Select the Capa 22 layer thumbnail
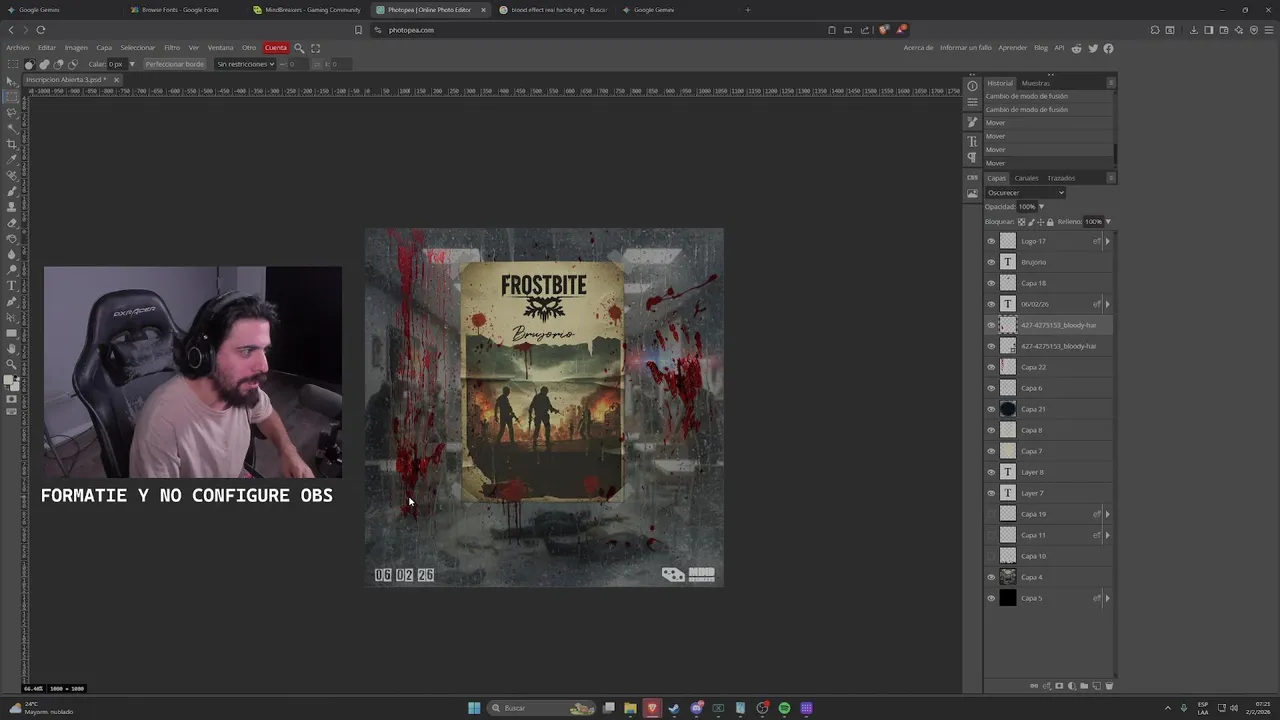Image resolution: width=1280 pixels, height=720 pixels. pyautogui.click(x=1008, y=367)
